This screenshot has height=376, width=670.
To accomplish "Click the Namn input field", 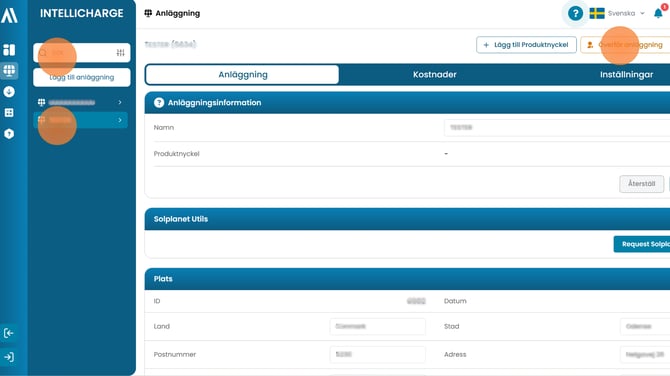I will coord(557,127).
